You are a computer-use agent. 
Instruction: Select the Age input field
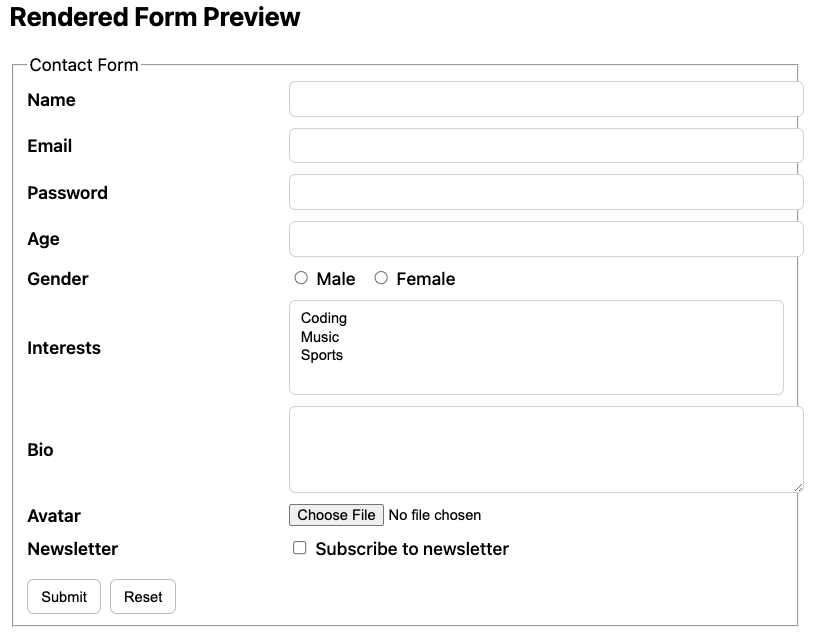click(x=545, y=239)
